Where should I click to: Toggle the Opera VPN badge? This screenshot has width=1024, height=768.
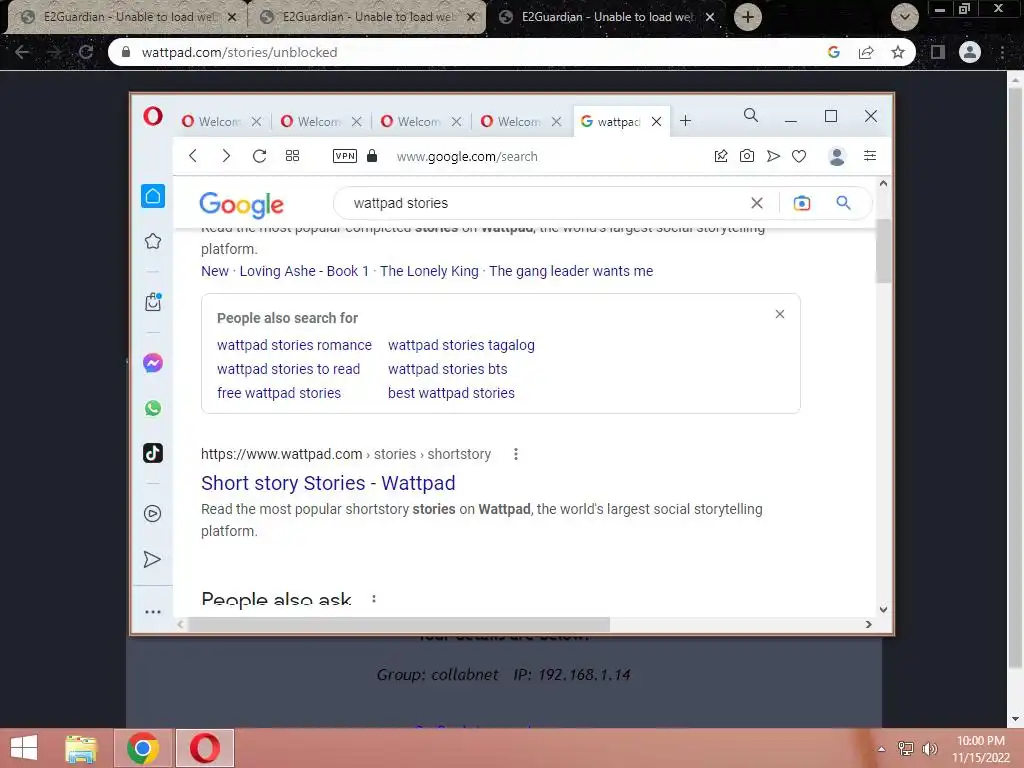345,156
